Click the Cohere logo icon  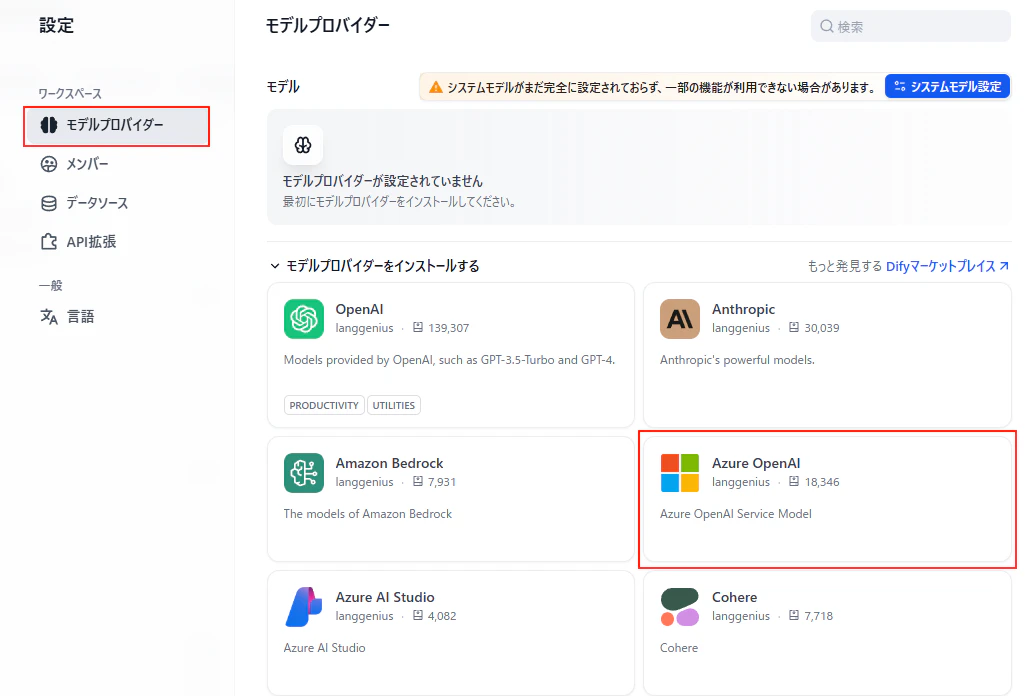pyautogui.click(x=680, y=607)
